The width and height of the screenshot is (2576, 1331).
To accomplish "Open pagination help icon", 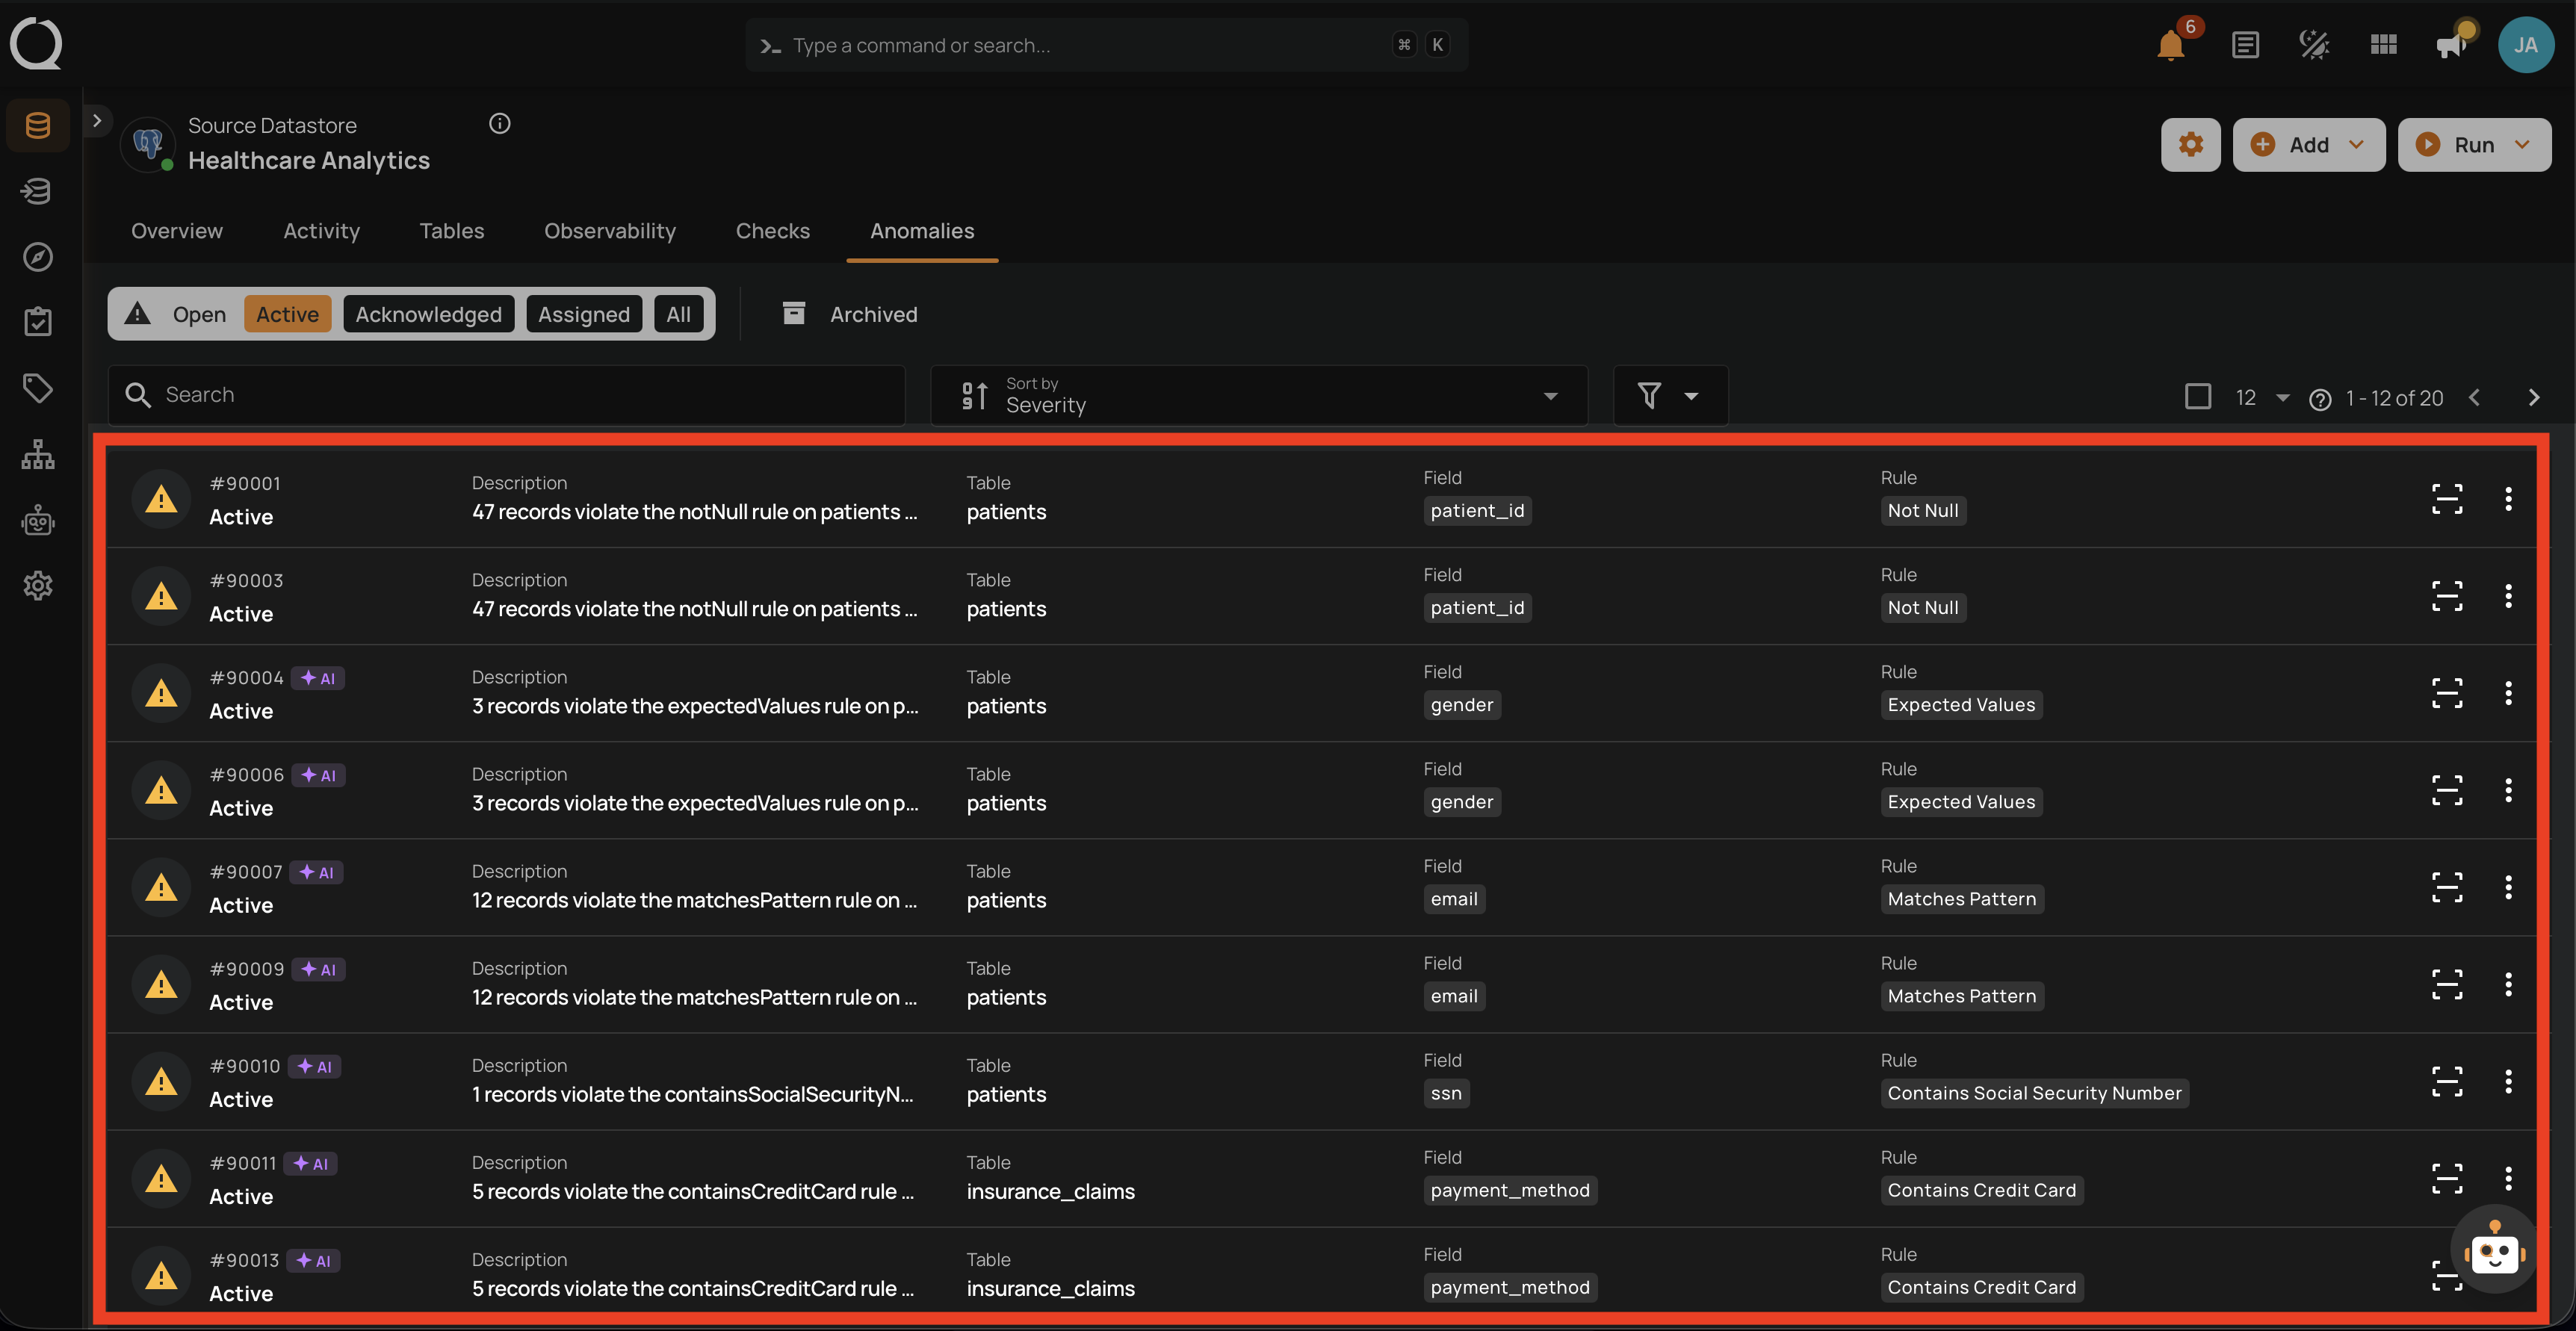I will [x=2320, y=399].
